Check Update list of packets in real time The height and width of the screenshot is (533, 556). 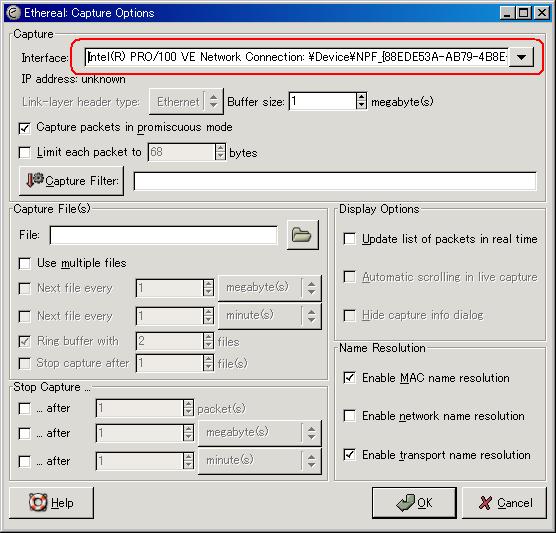click(x=350, y=239)
